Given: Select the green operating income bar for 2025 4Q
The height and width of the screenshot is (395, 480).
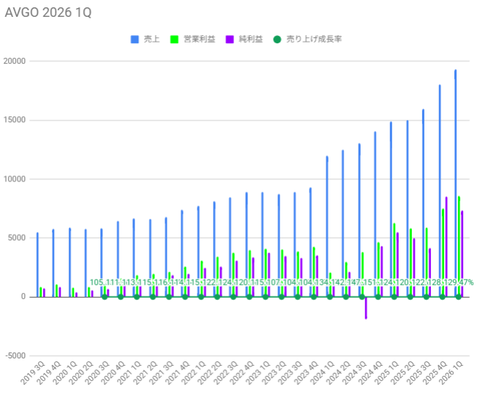Looking at the screenshot, I should pyautogui.click(x=443, y=253).
